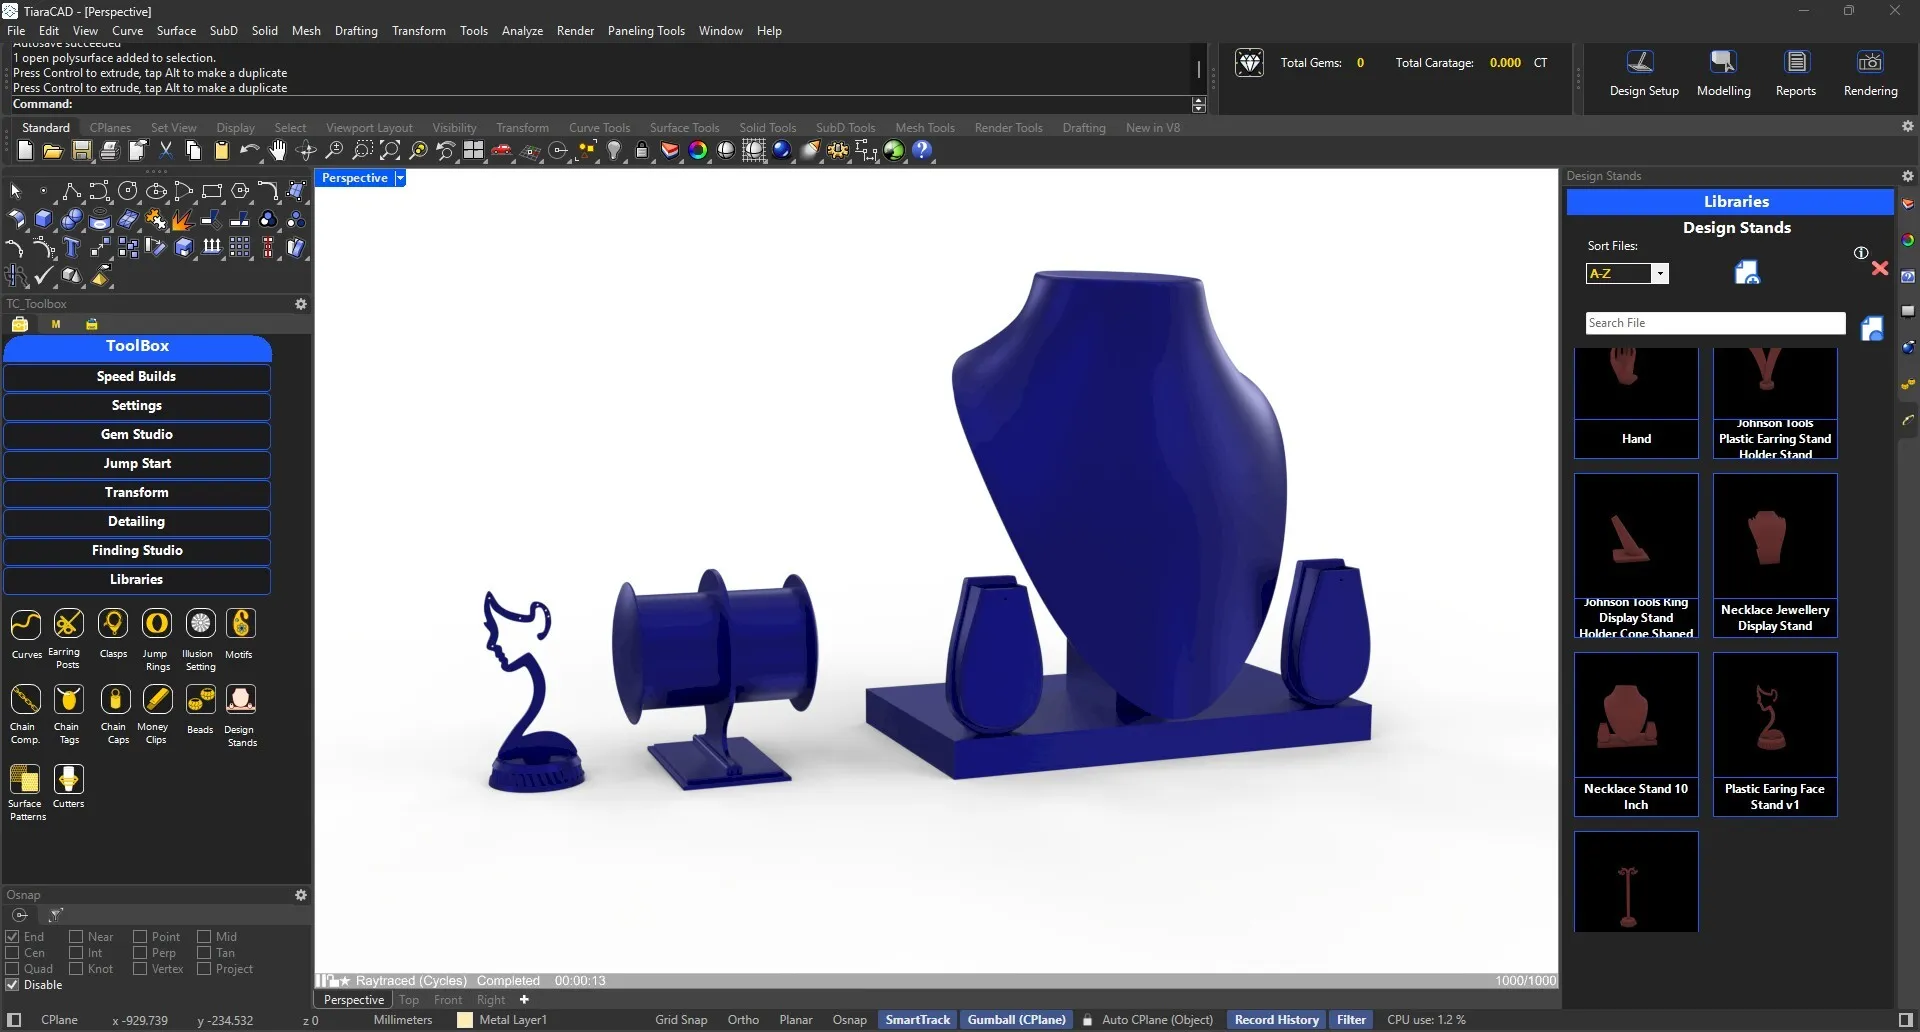Switch to the Curve Tools toolbar tab
The image size is (1920, 1032).
(599, 128)
